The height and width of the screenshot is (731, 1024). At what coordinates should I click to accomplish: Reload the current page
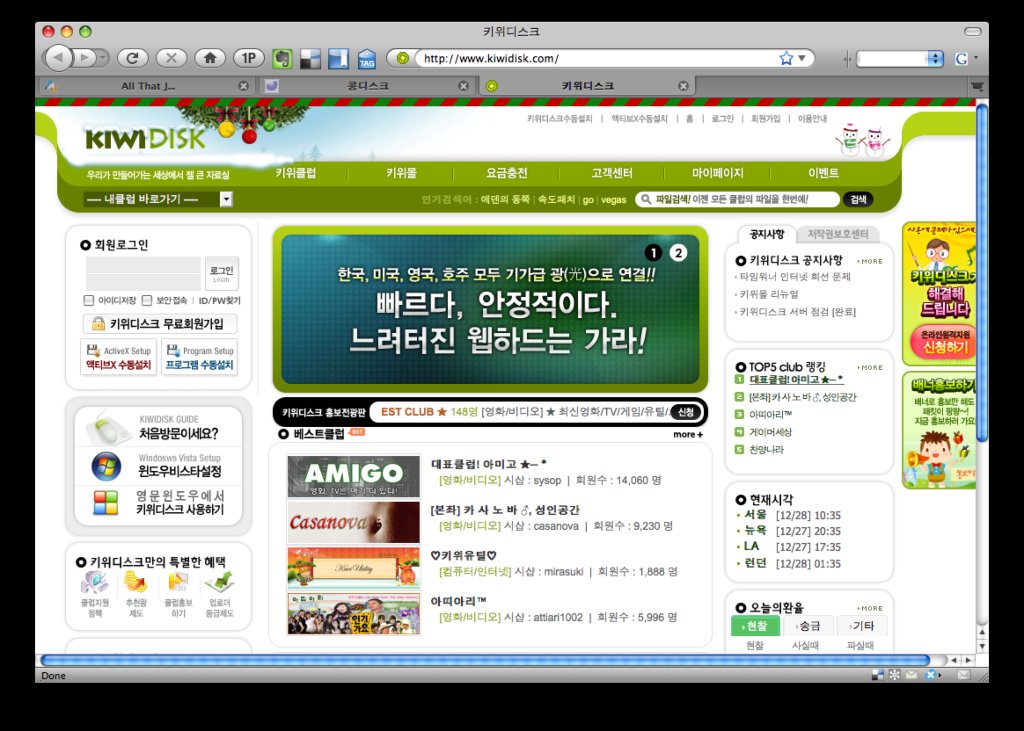(x=133, y=58)
